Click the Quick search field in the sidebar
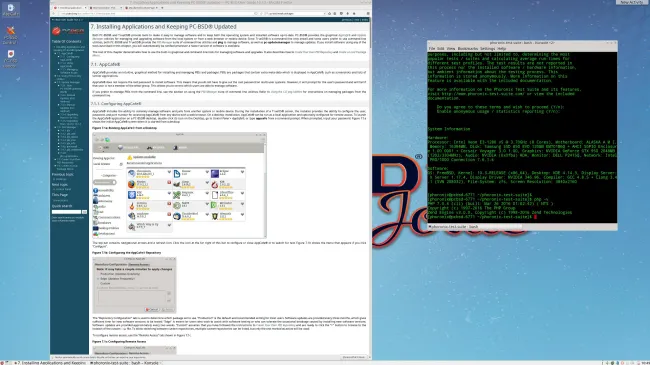The image size is (650, 365). click(x=66, y=212)
